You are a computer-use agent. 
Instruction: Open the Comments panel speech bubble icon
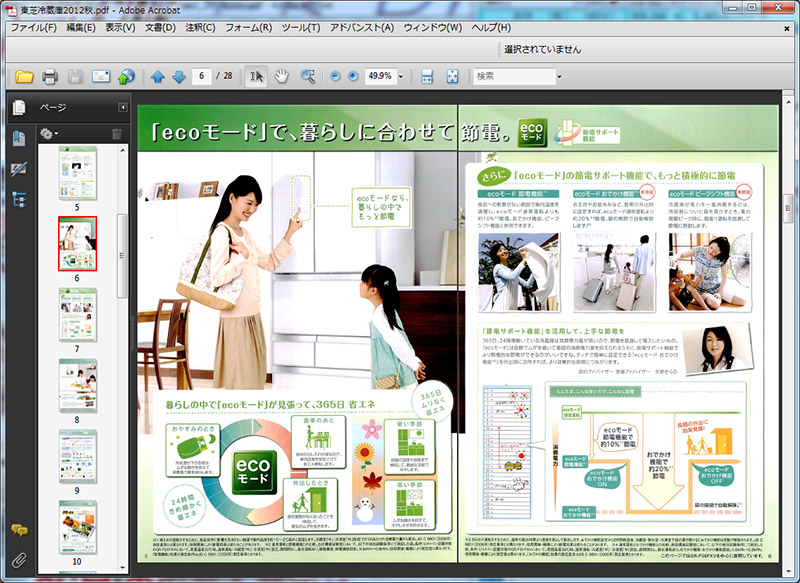click(x=18, y=530)
